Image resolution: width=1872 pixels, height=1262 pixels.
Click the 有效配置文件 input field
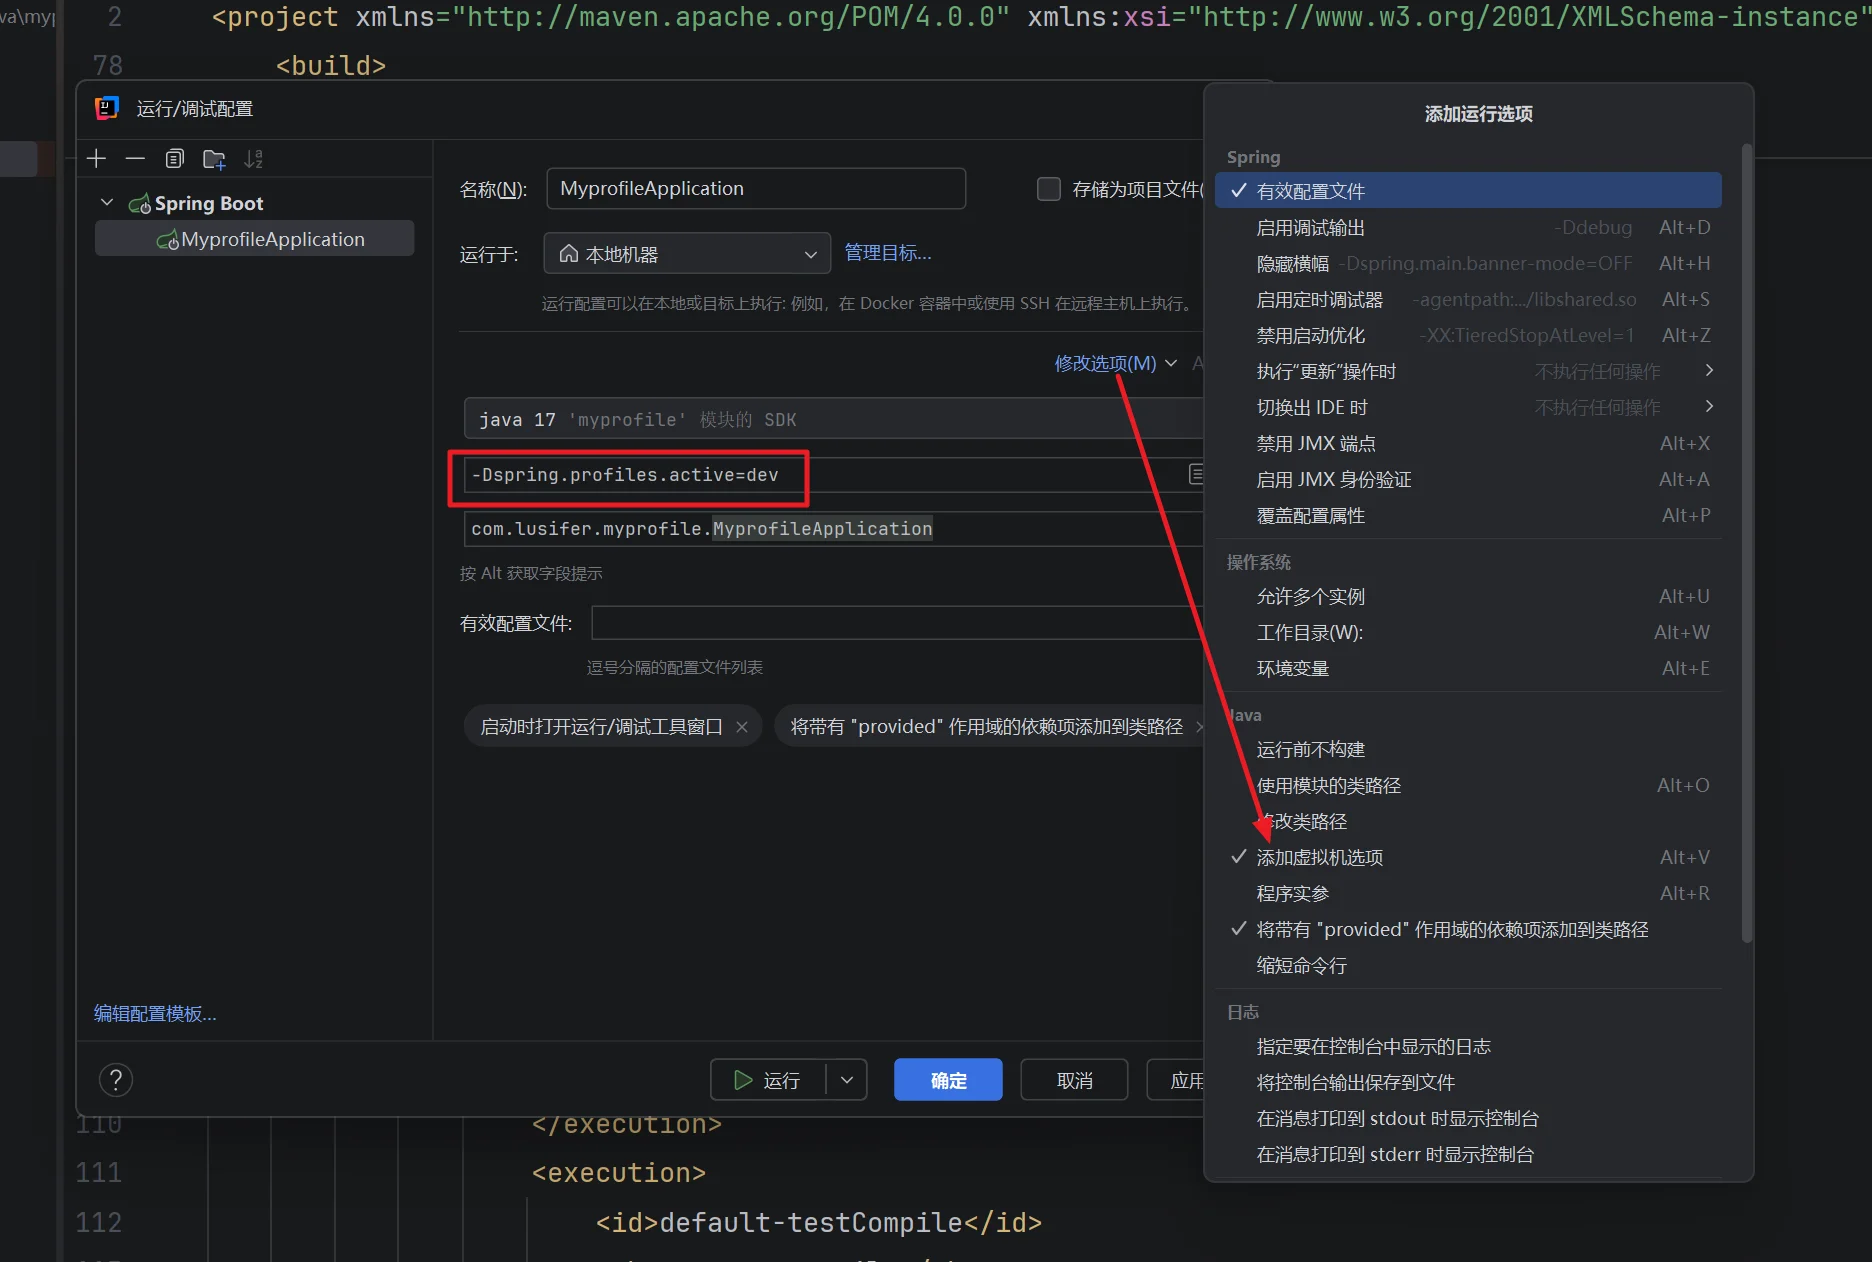tap(897, 623)
